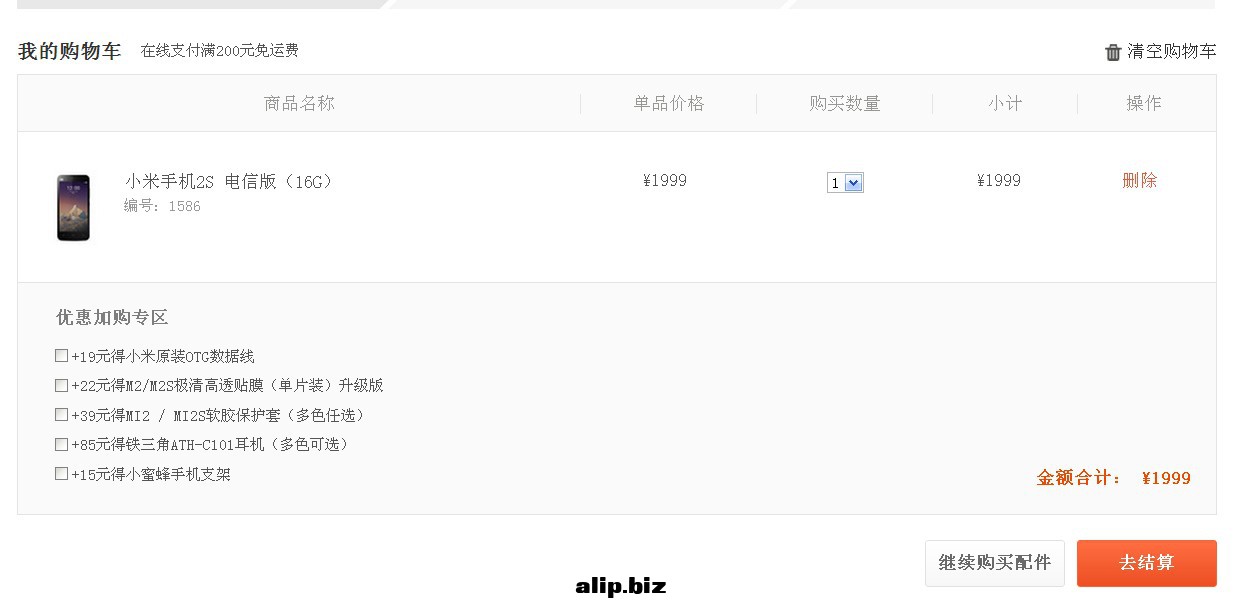The height and width of the screenshot is (603, 1239).
Task: Check the +15元 小蜜蜂手机支架 add-on
Action: tap(62, 473)
